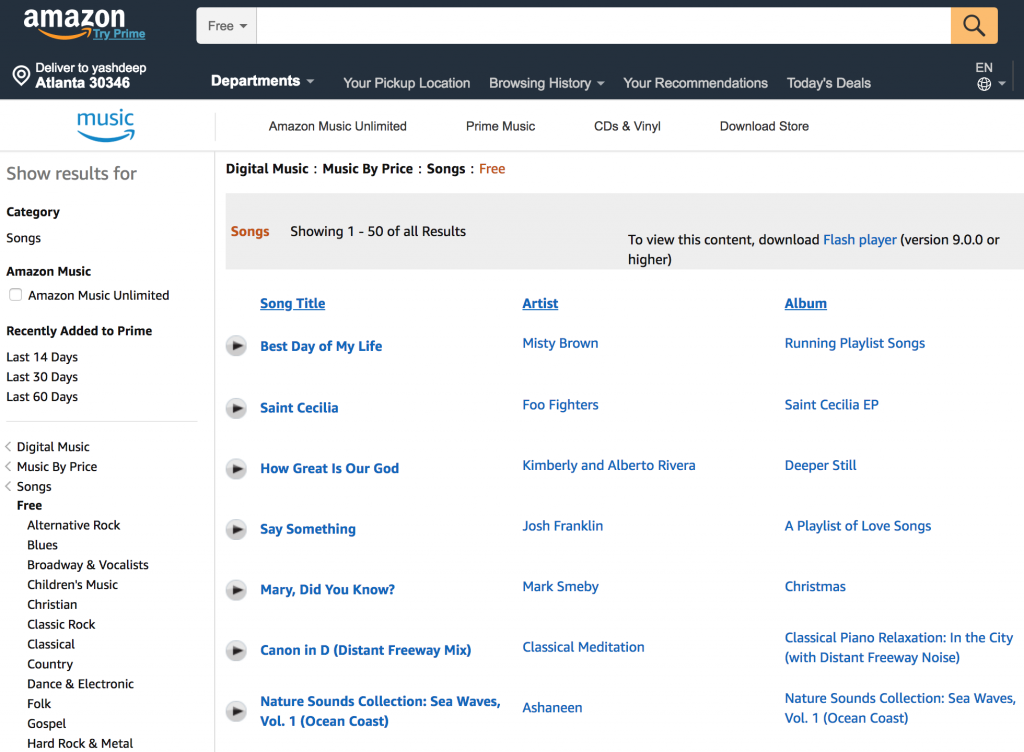Open album Saint Cecilia EP
Screen dimensions: 1024x752
[831, 405]
